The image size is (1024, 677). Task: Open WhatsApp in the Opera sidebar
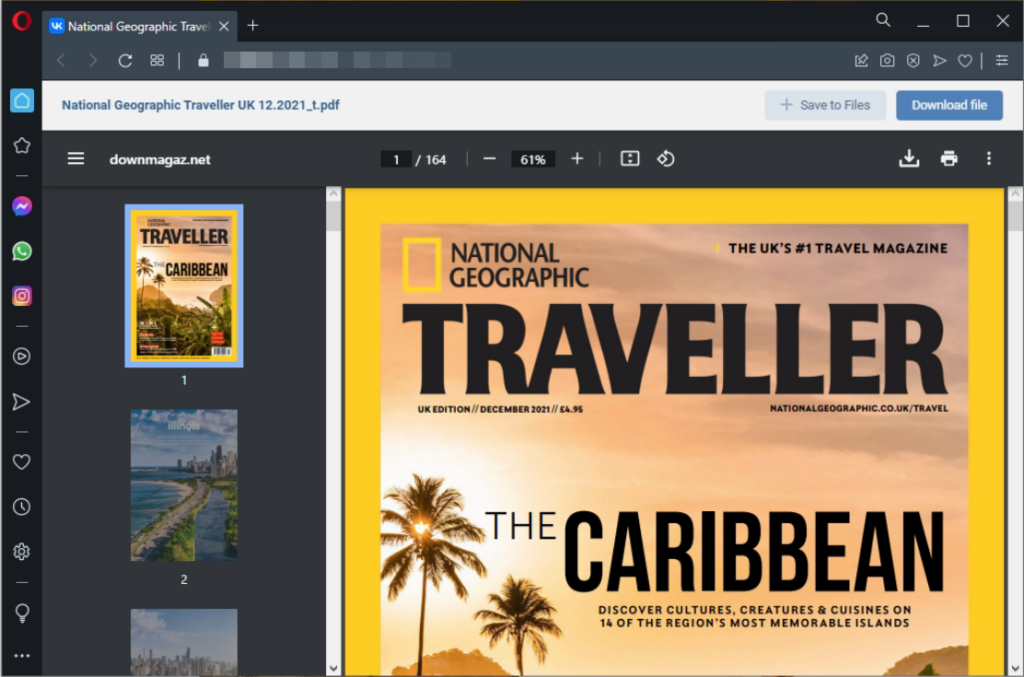tap(21, 251)
